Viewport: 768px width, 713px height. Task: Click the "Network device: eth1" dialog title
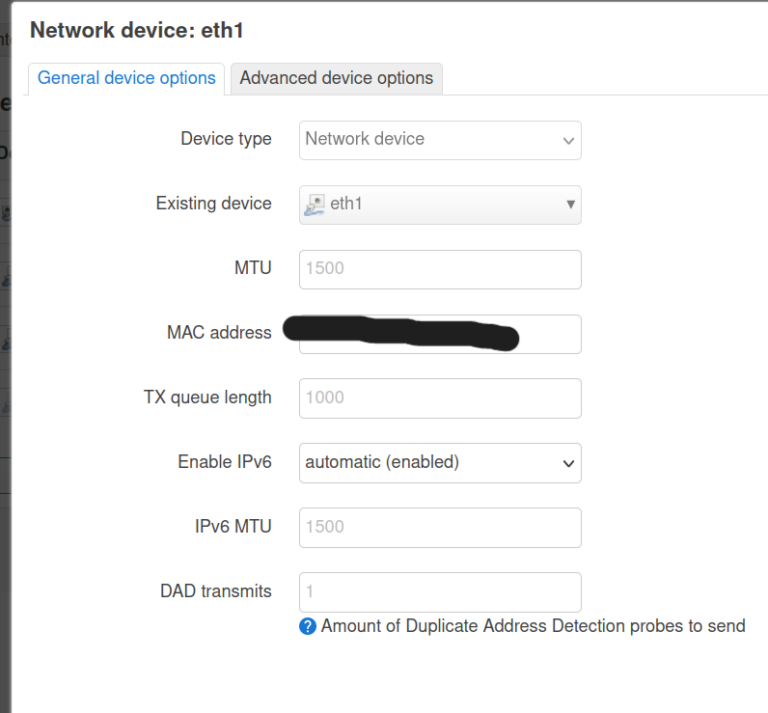[x=137, y=31]
